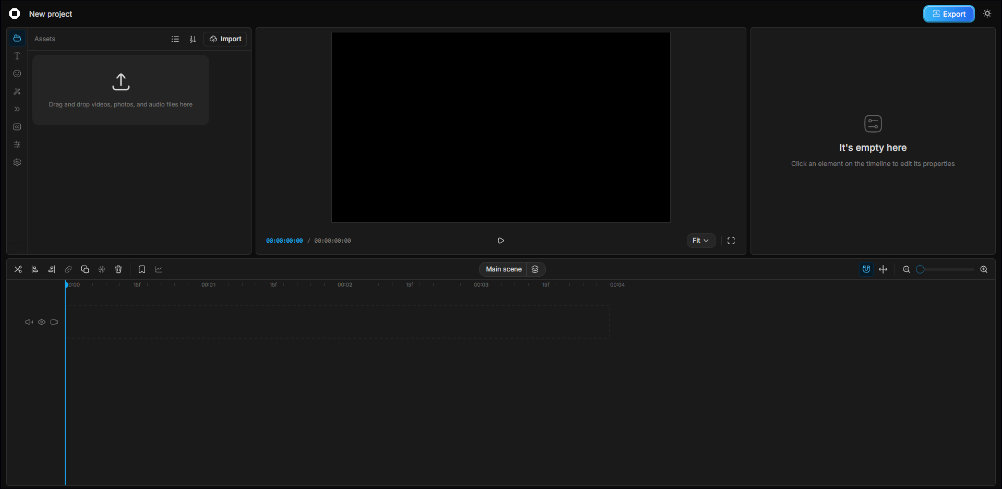Screen dimensions: 1002x489
Task: Open the keyframe graph icon
Action: [158, 269]
